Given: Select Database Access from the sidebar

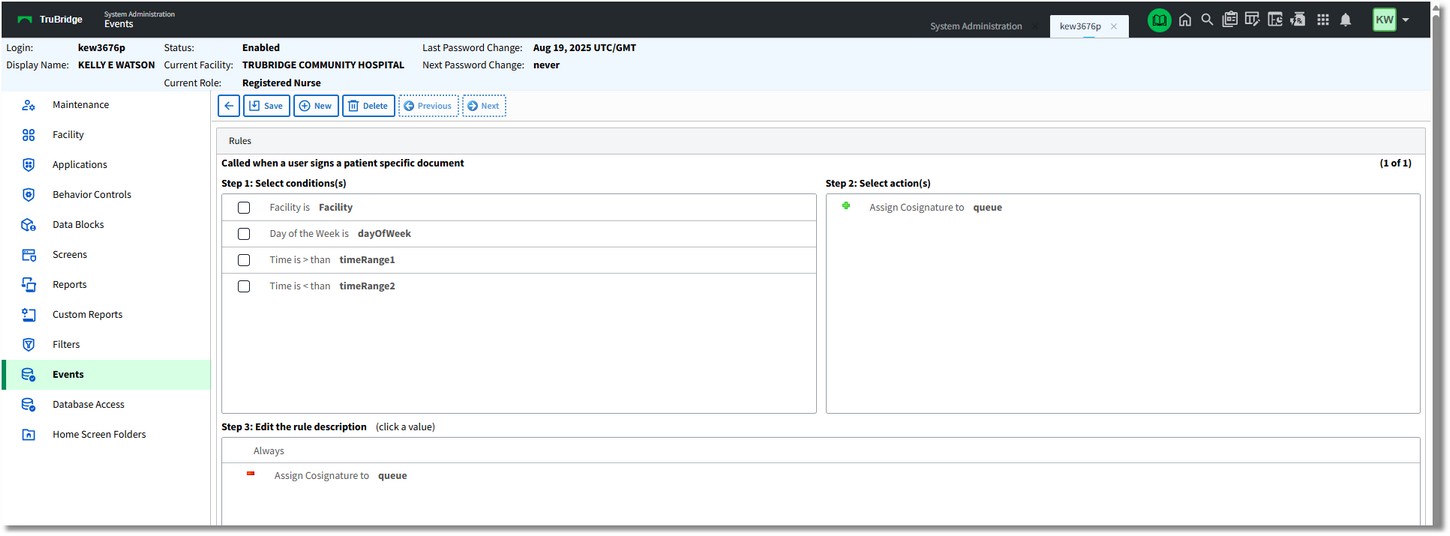Looking at the screenshot, I should point(88,405).
